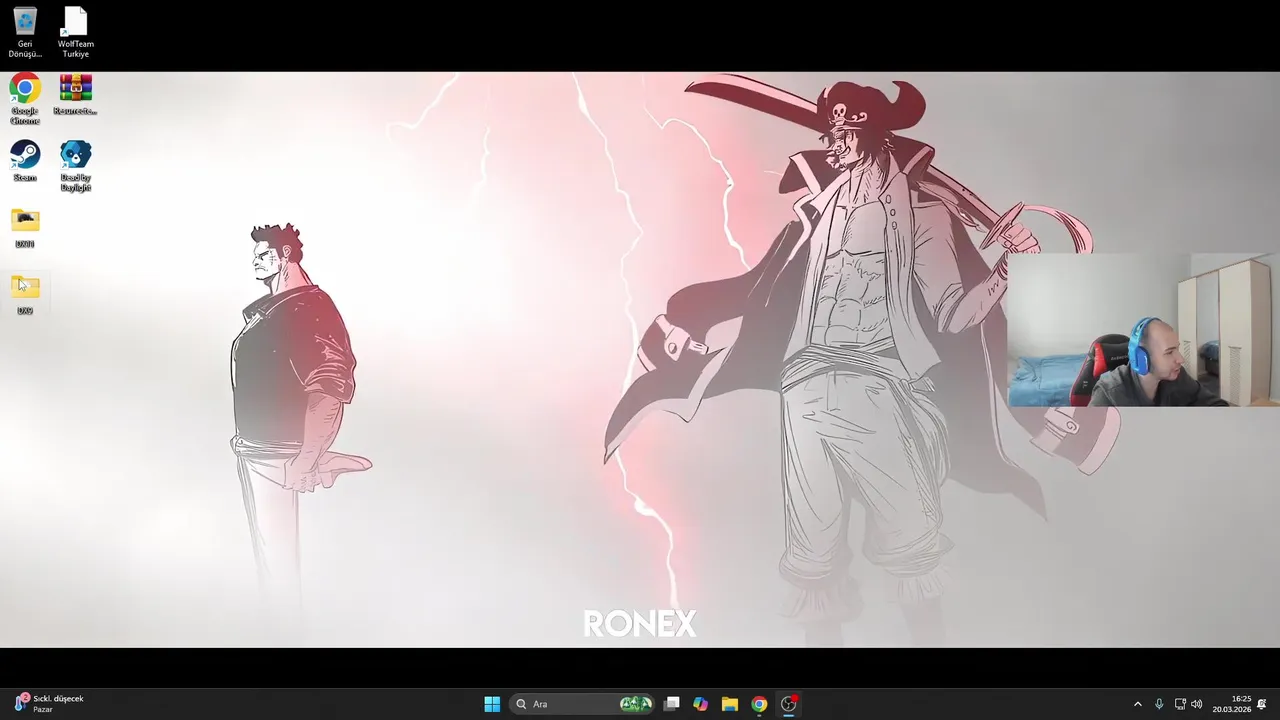Screen dimensions: 1280x720
Task: Open the volume control in system tray
Action: [x=1197, y=704]
